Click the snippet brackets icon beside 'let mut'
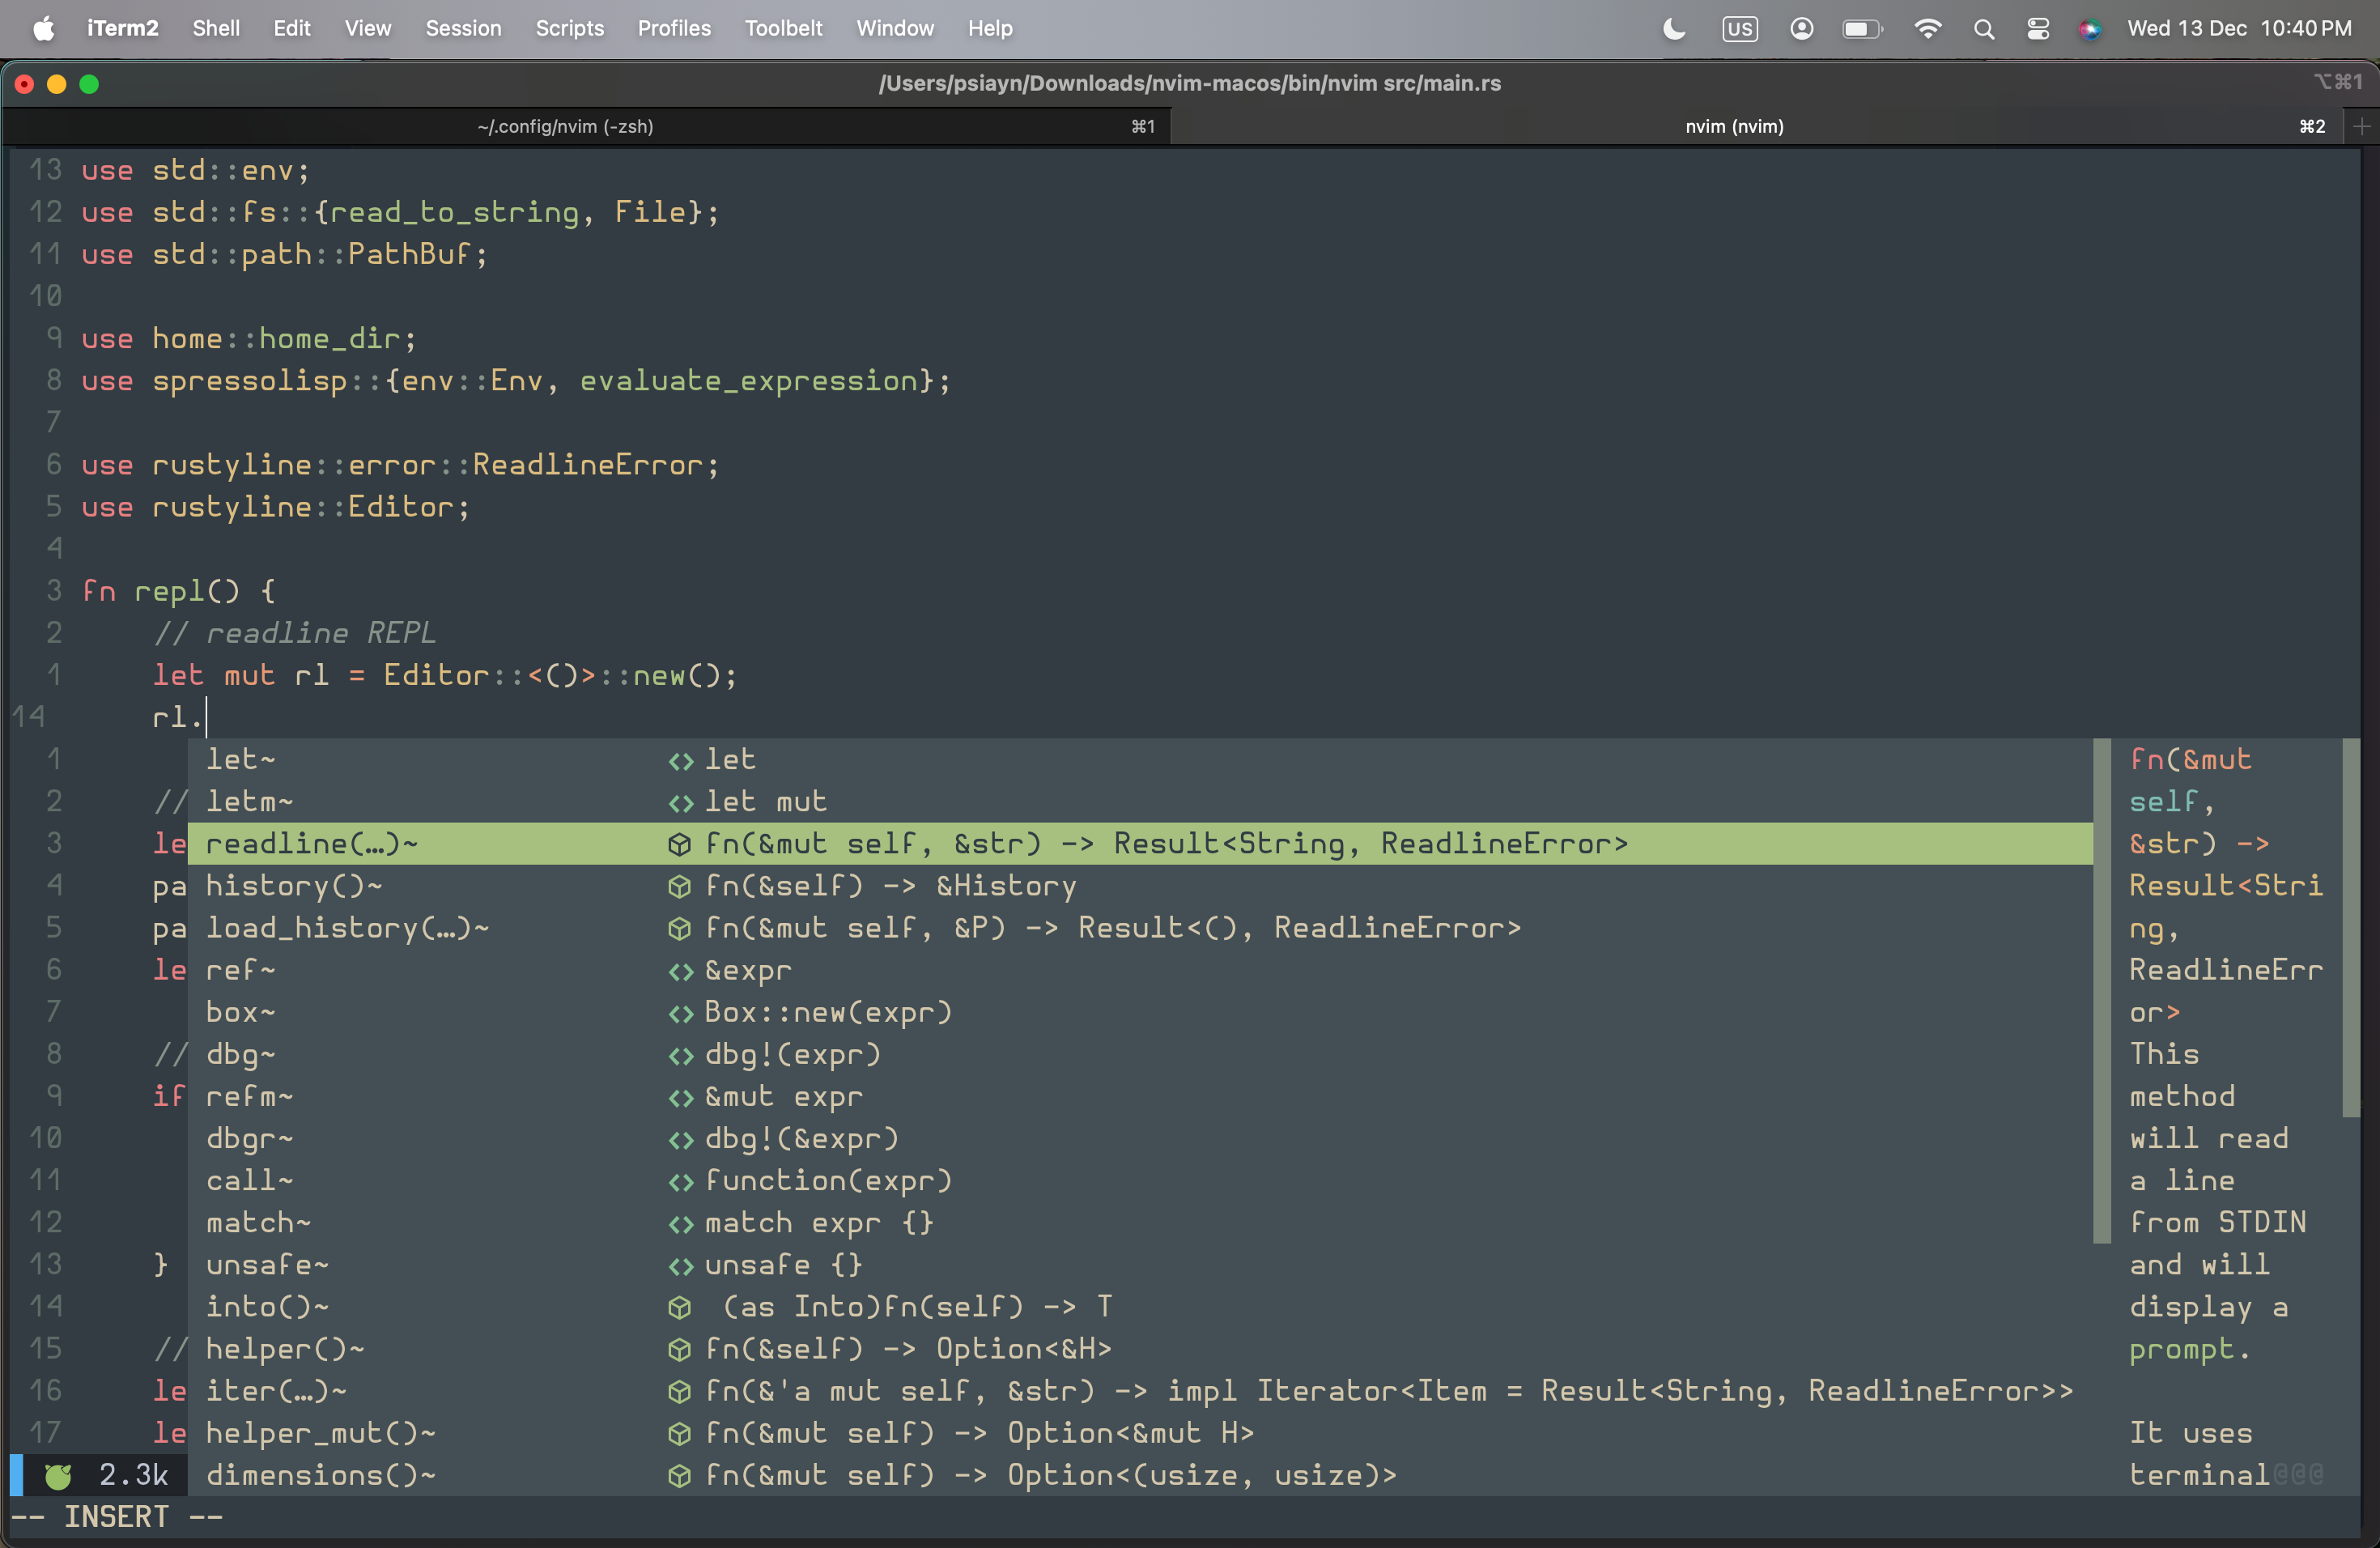The image size is (2380, 1548). pyautogui.click(x=681, y=803)
